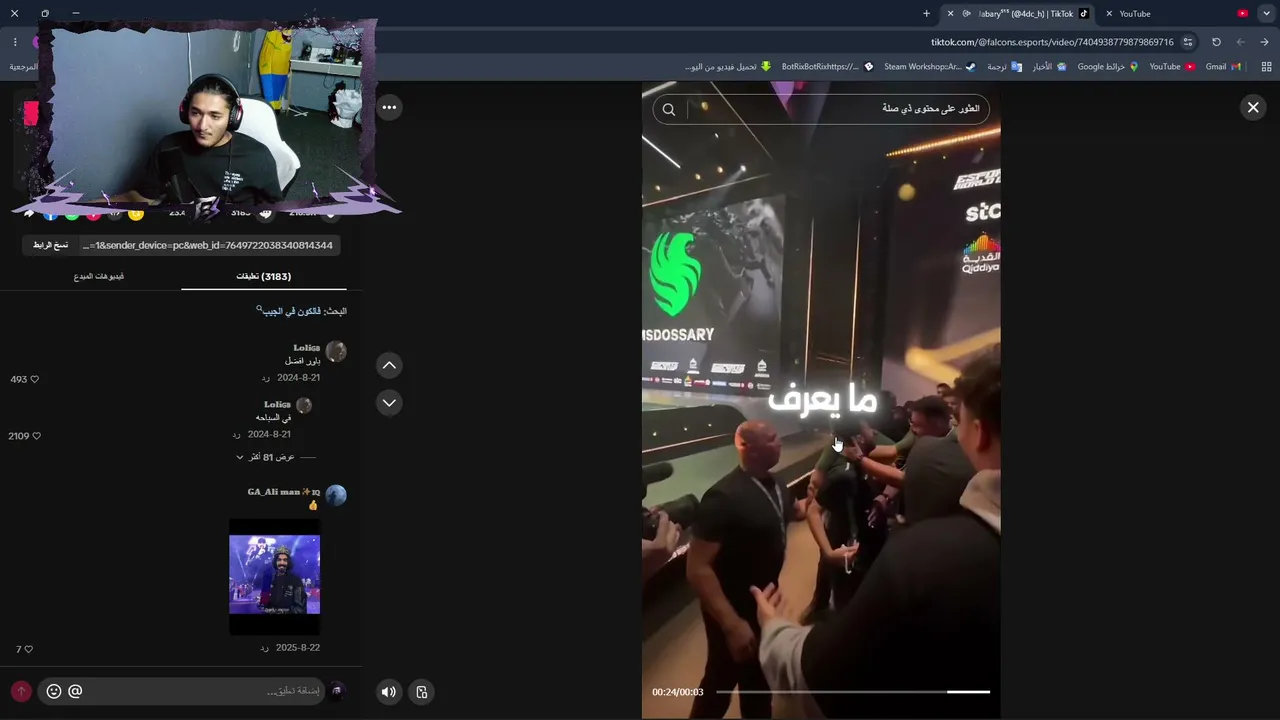
Task: Open the الأخبار news bookmark
Action: tap(1050, 67)
